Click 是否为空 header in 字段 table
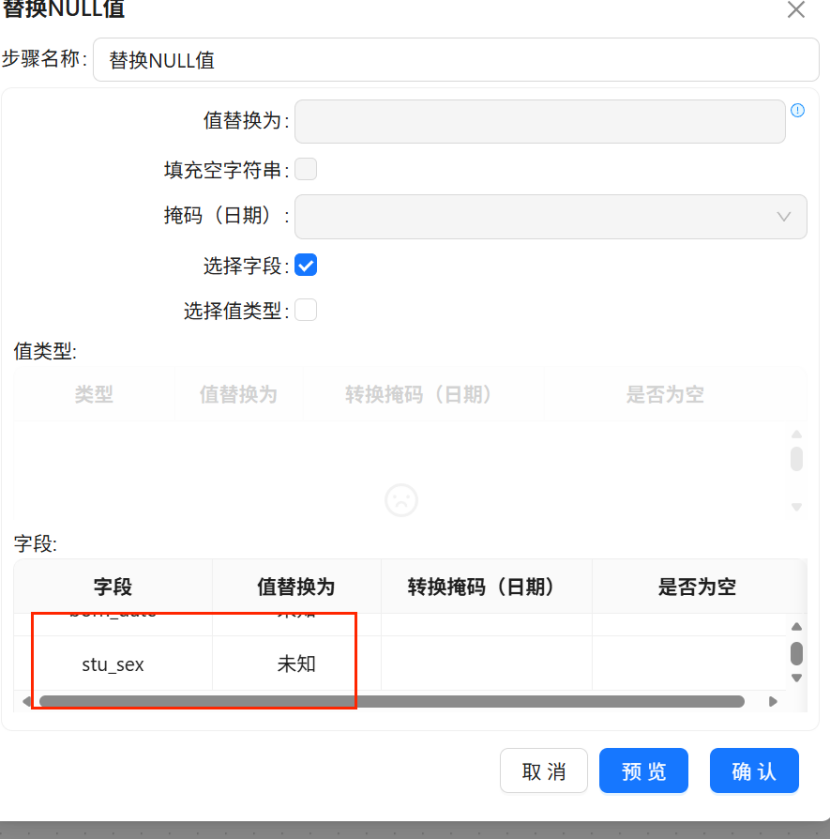This screenshot has width=831, height=839. 697,586
